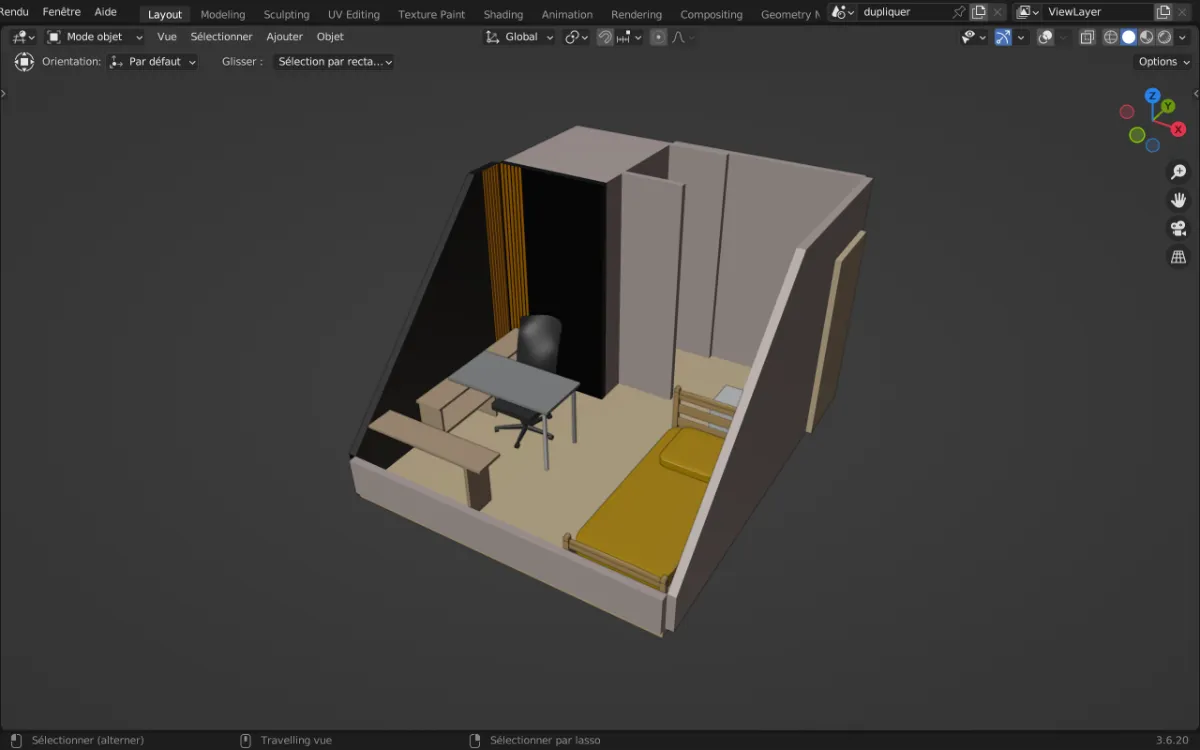The height and width of the screenshot is (750, 1200).
Task: Pin the active editor with the pin icon
Action: 958,12
